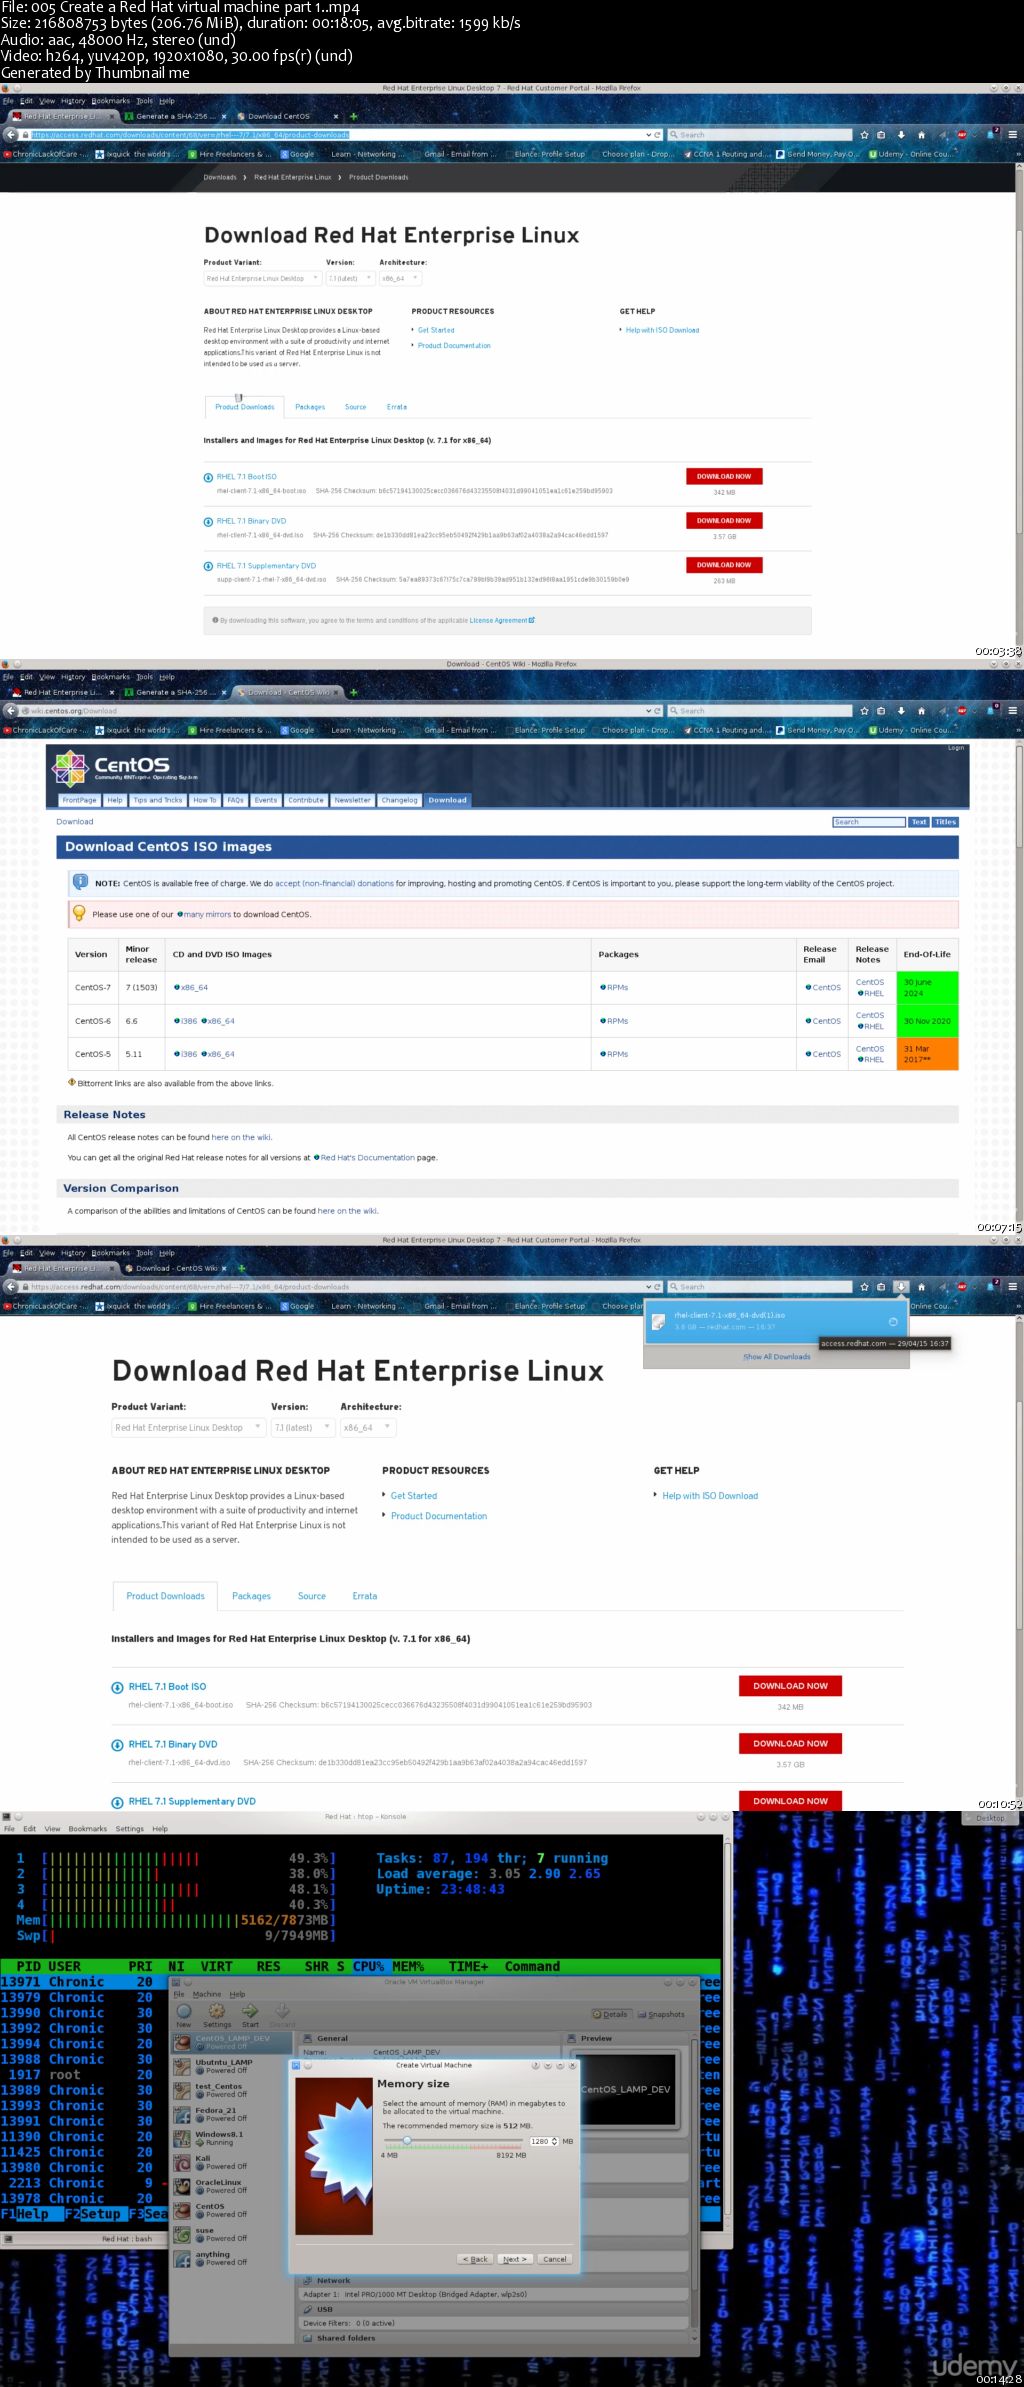Click the lightbulb icon beside mirrors notice
The height and width of the screenshot is (2387, 1024).
coord(79,913)
